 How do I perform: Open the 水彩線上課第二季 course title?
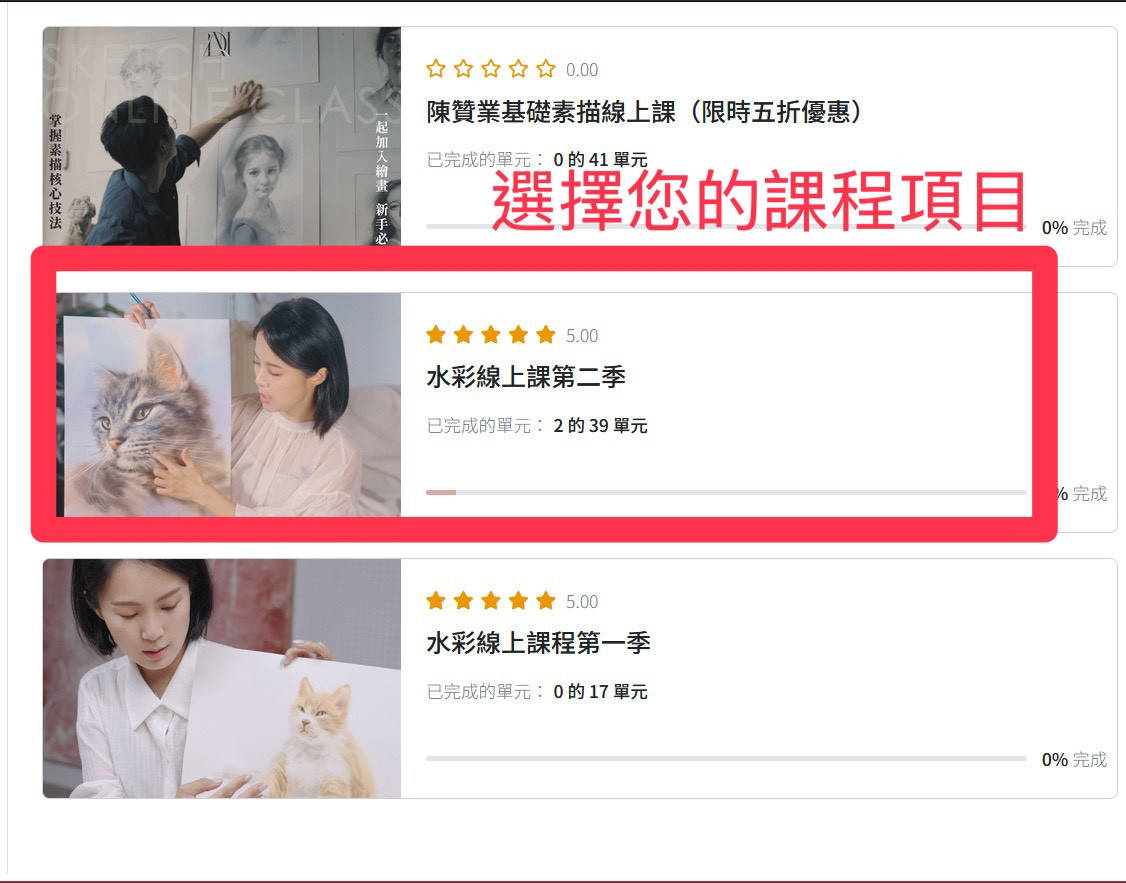(x=526, y=377)
